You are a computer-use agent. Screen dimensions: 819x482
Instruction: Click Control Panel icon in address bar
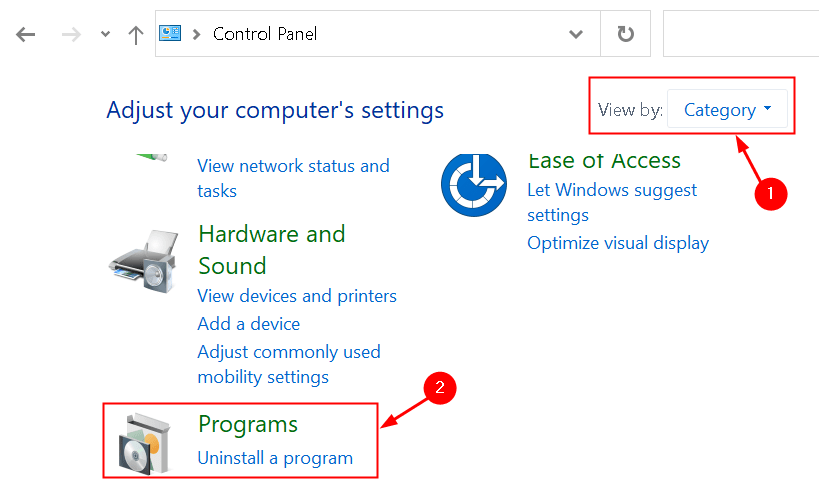(x=170, y=33)
